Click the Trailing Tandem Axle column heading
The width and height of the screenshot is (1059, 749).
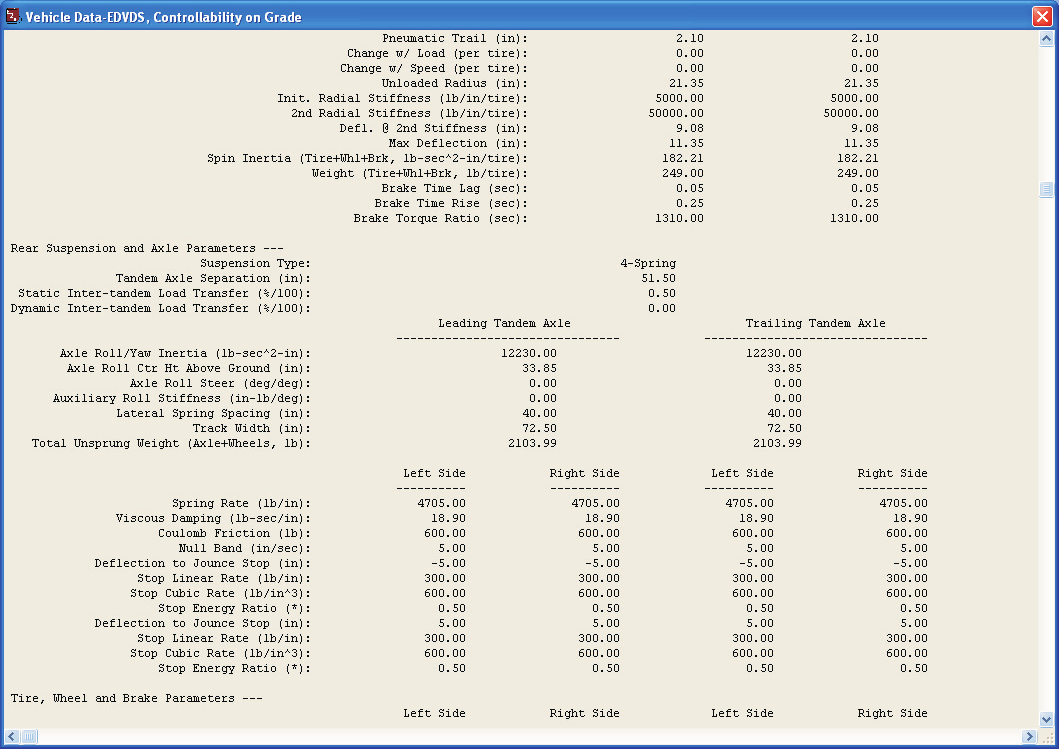point(815,324)
